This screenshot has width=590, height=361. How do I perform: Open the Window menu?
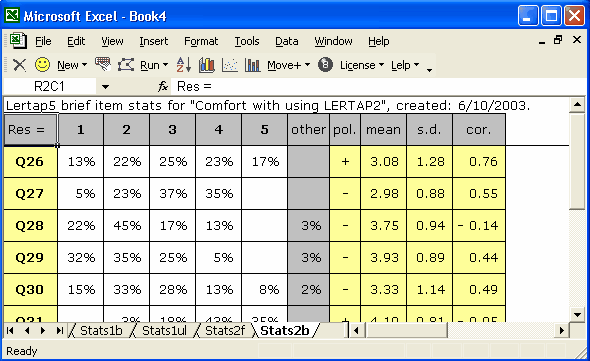(333, 41)
